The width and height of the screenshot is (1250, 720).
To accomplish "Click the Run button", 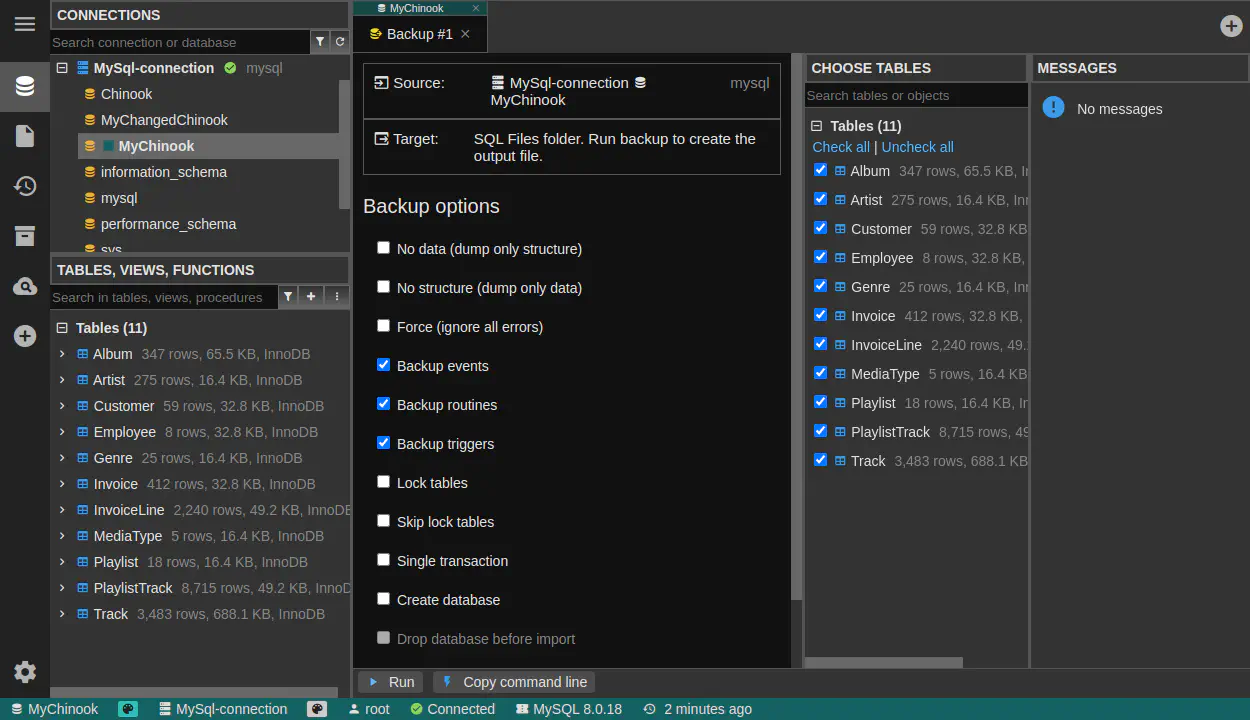I will (391, 682).
